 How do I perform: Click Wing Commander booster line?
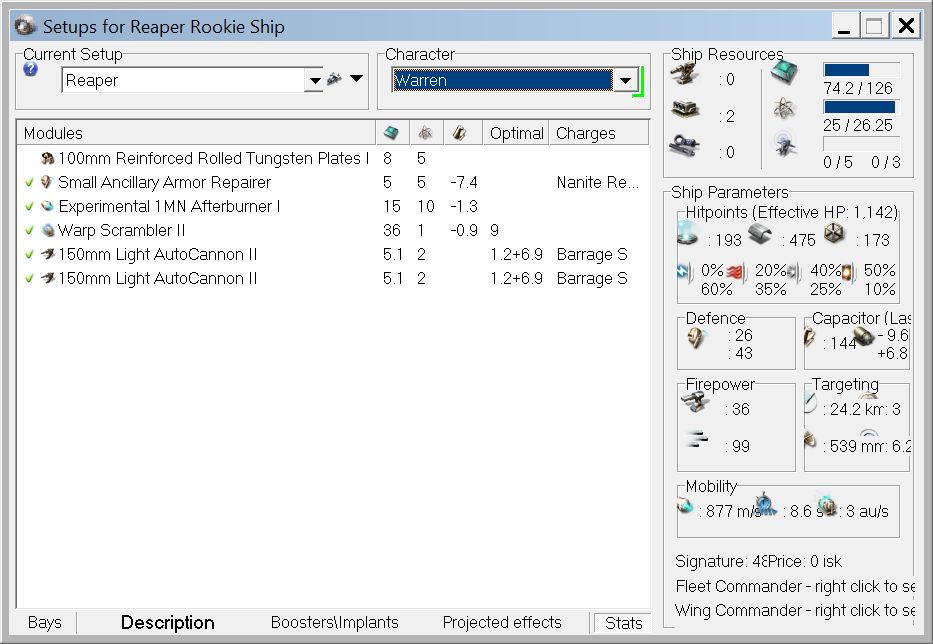tap(795, 610)
